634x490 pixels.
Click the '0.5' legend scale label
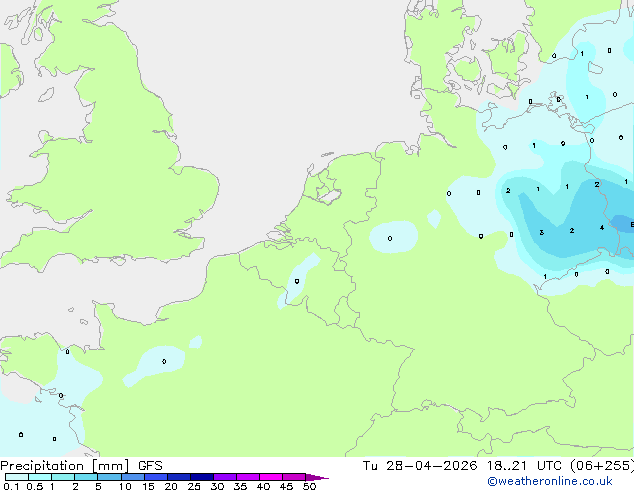click(35, 486)
